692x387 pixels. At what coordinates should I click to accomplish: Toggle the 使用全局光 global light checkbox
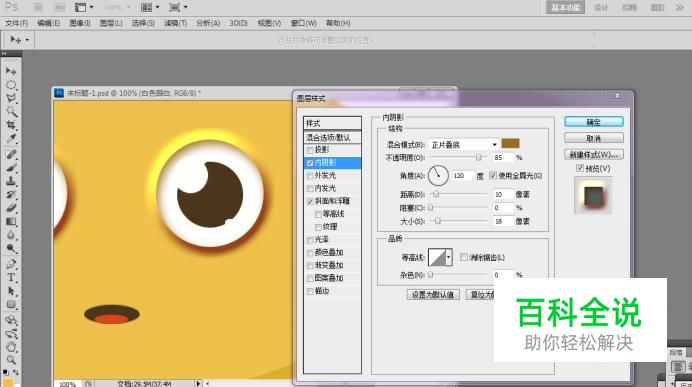click(x=493, y=175)
